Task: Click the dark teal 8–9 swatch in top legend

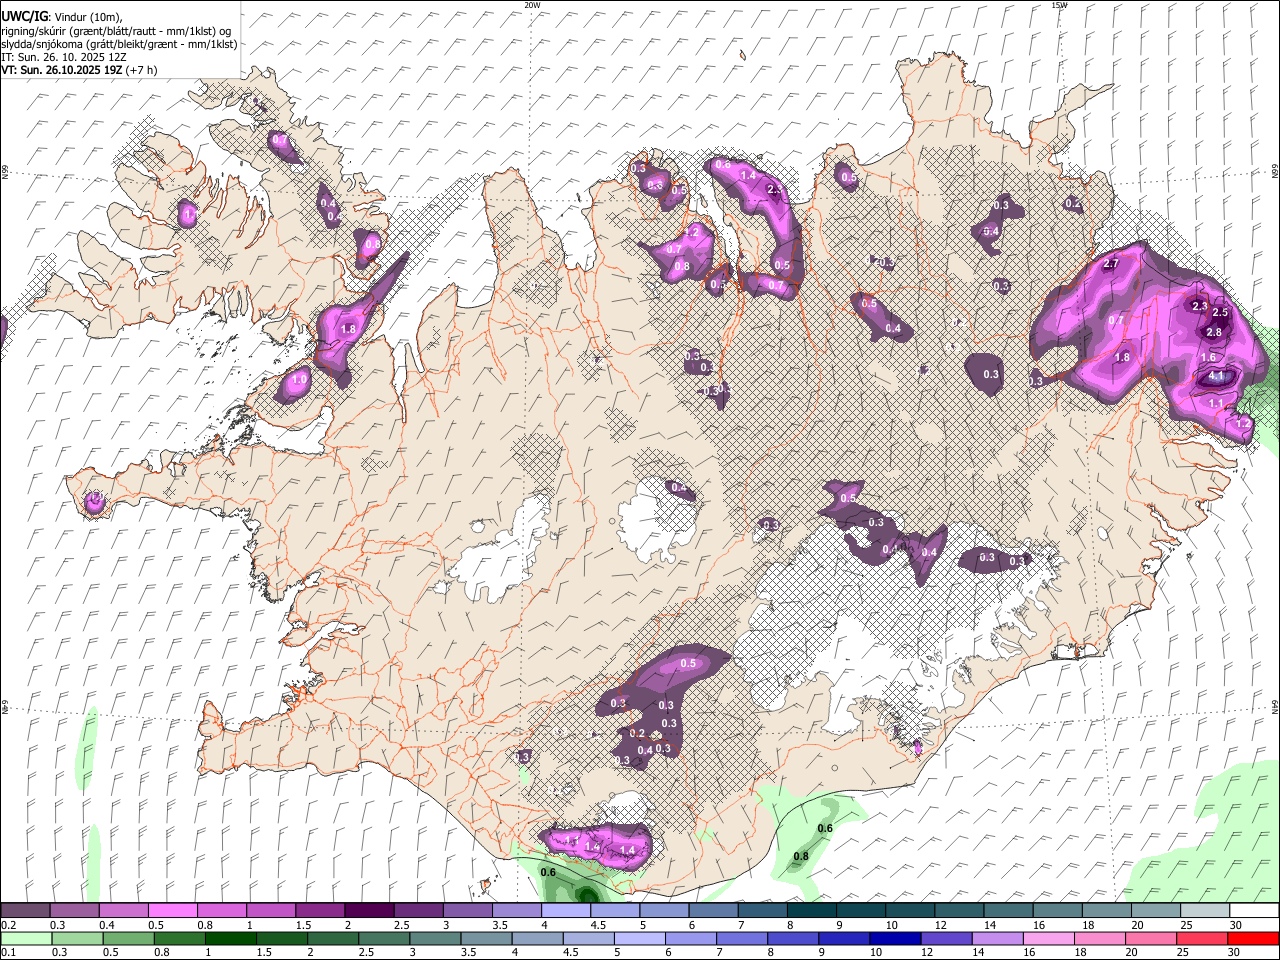Action: coord(812,911)
